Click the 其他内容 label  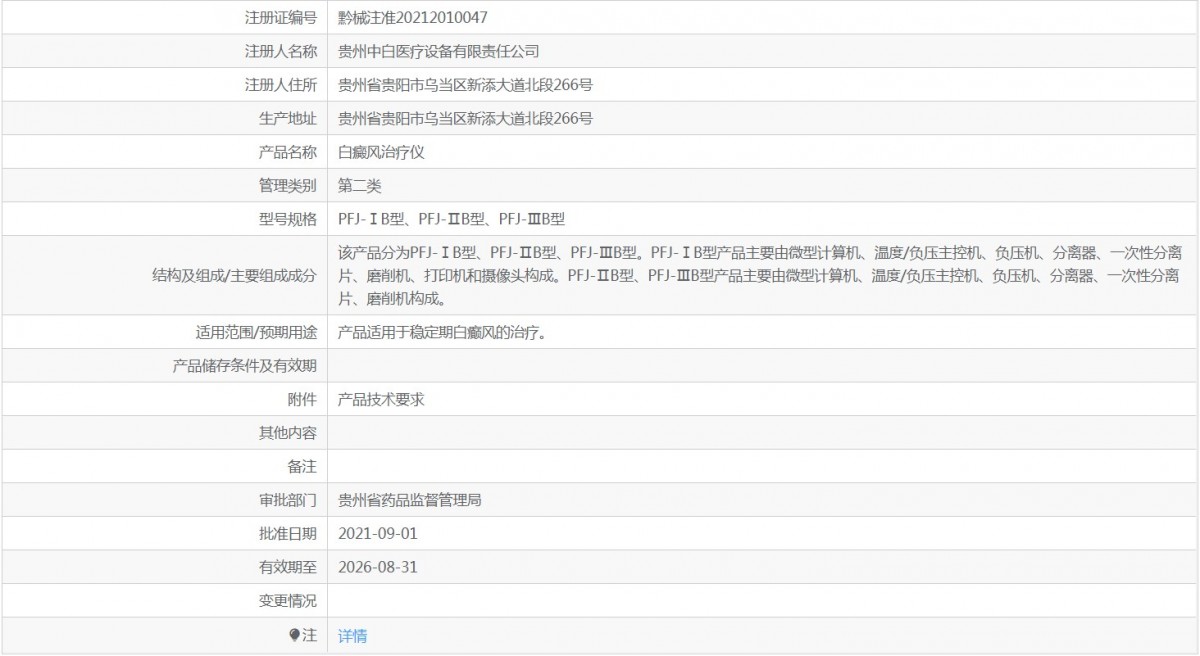point(288,433)
